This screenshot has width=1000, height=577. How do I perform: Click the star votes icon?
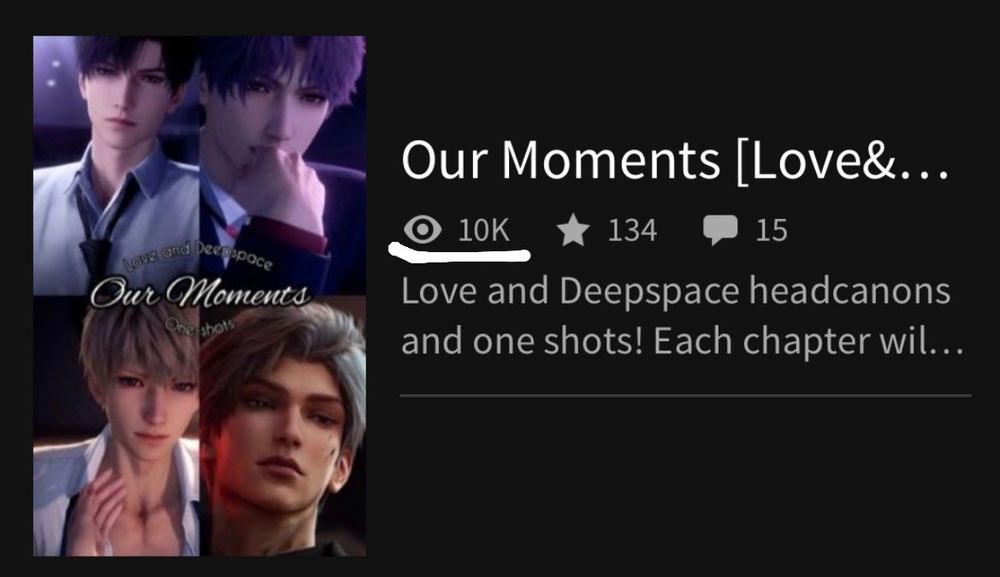(573, 230)
